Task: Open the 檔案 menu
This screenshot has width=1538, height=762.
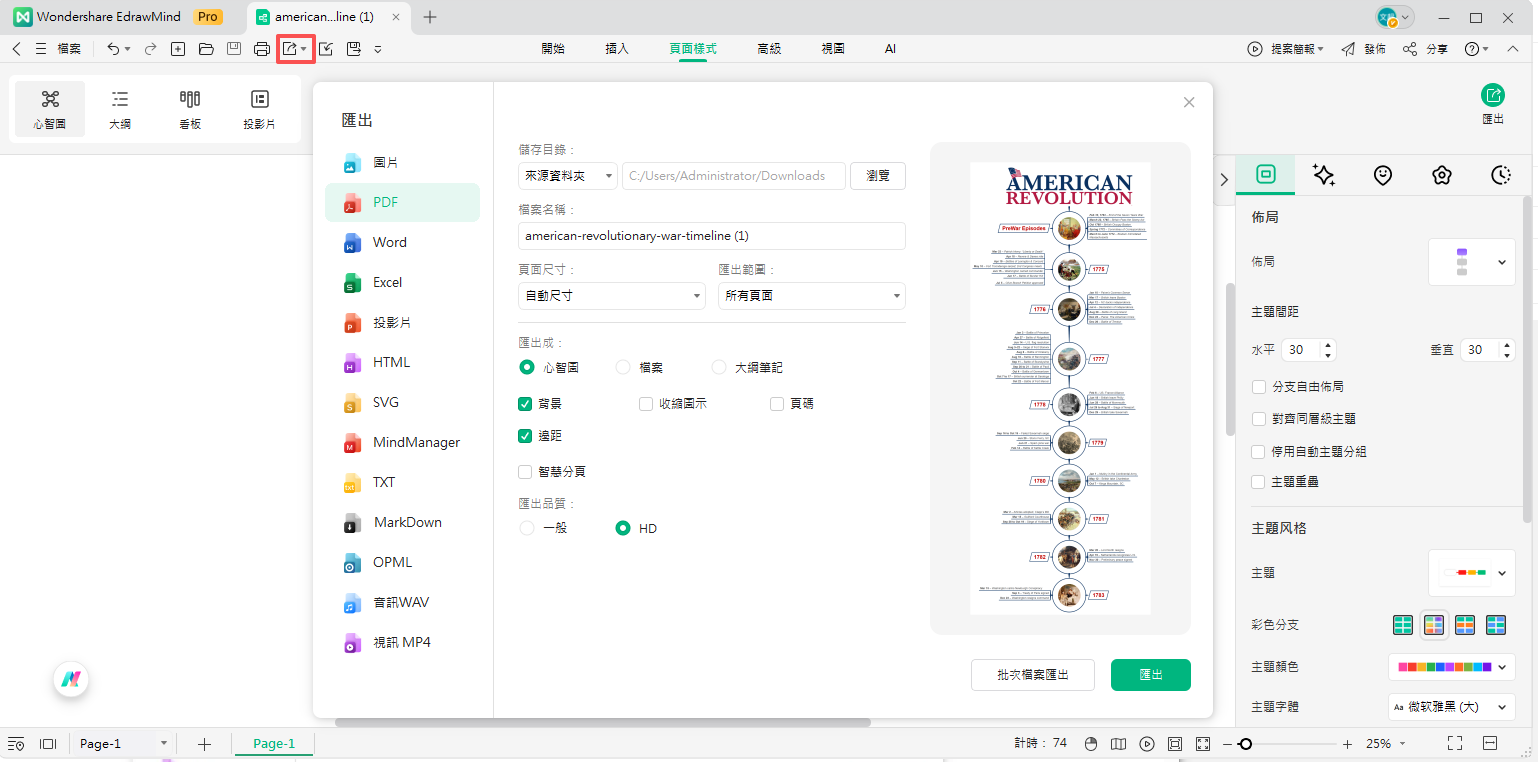Action: [x=68, y=47]
